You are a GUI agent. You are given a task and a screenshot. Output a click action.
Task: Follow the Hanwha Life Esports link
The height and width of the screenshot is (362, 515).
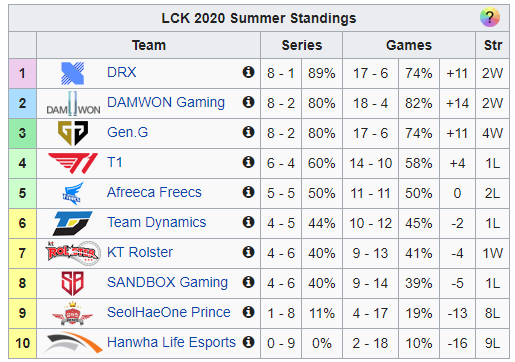click(x=171, y=342)
